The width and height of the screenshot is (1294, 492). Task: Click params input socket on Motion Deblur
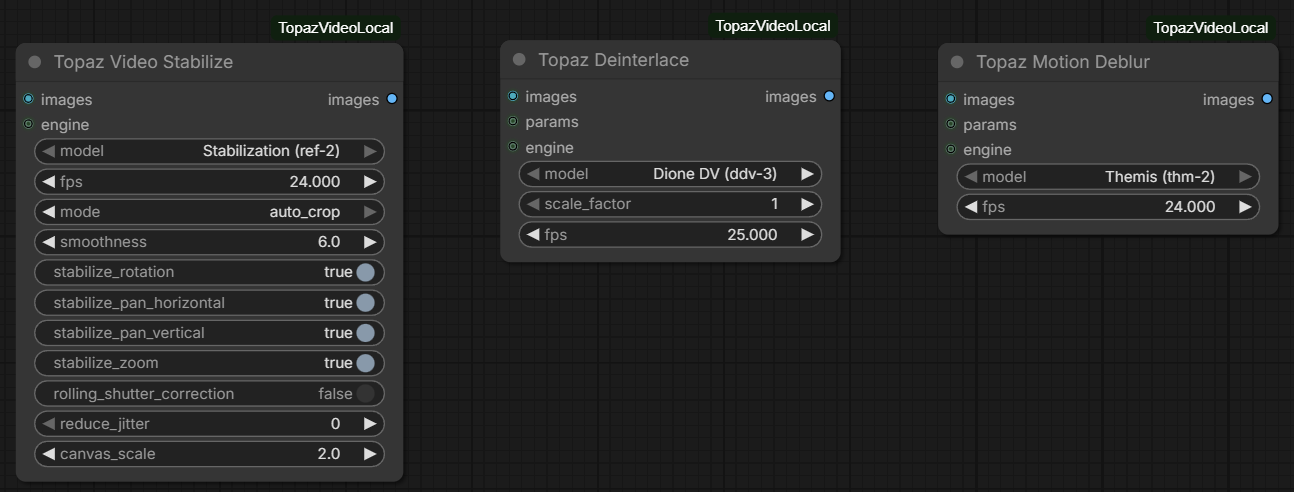click(950, 124)
